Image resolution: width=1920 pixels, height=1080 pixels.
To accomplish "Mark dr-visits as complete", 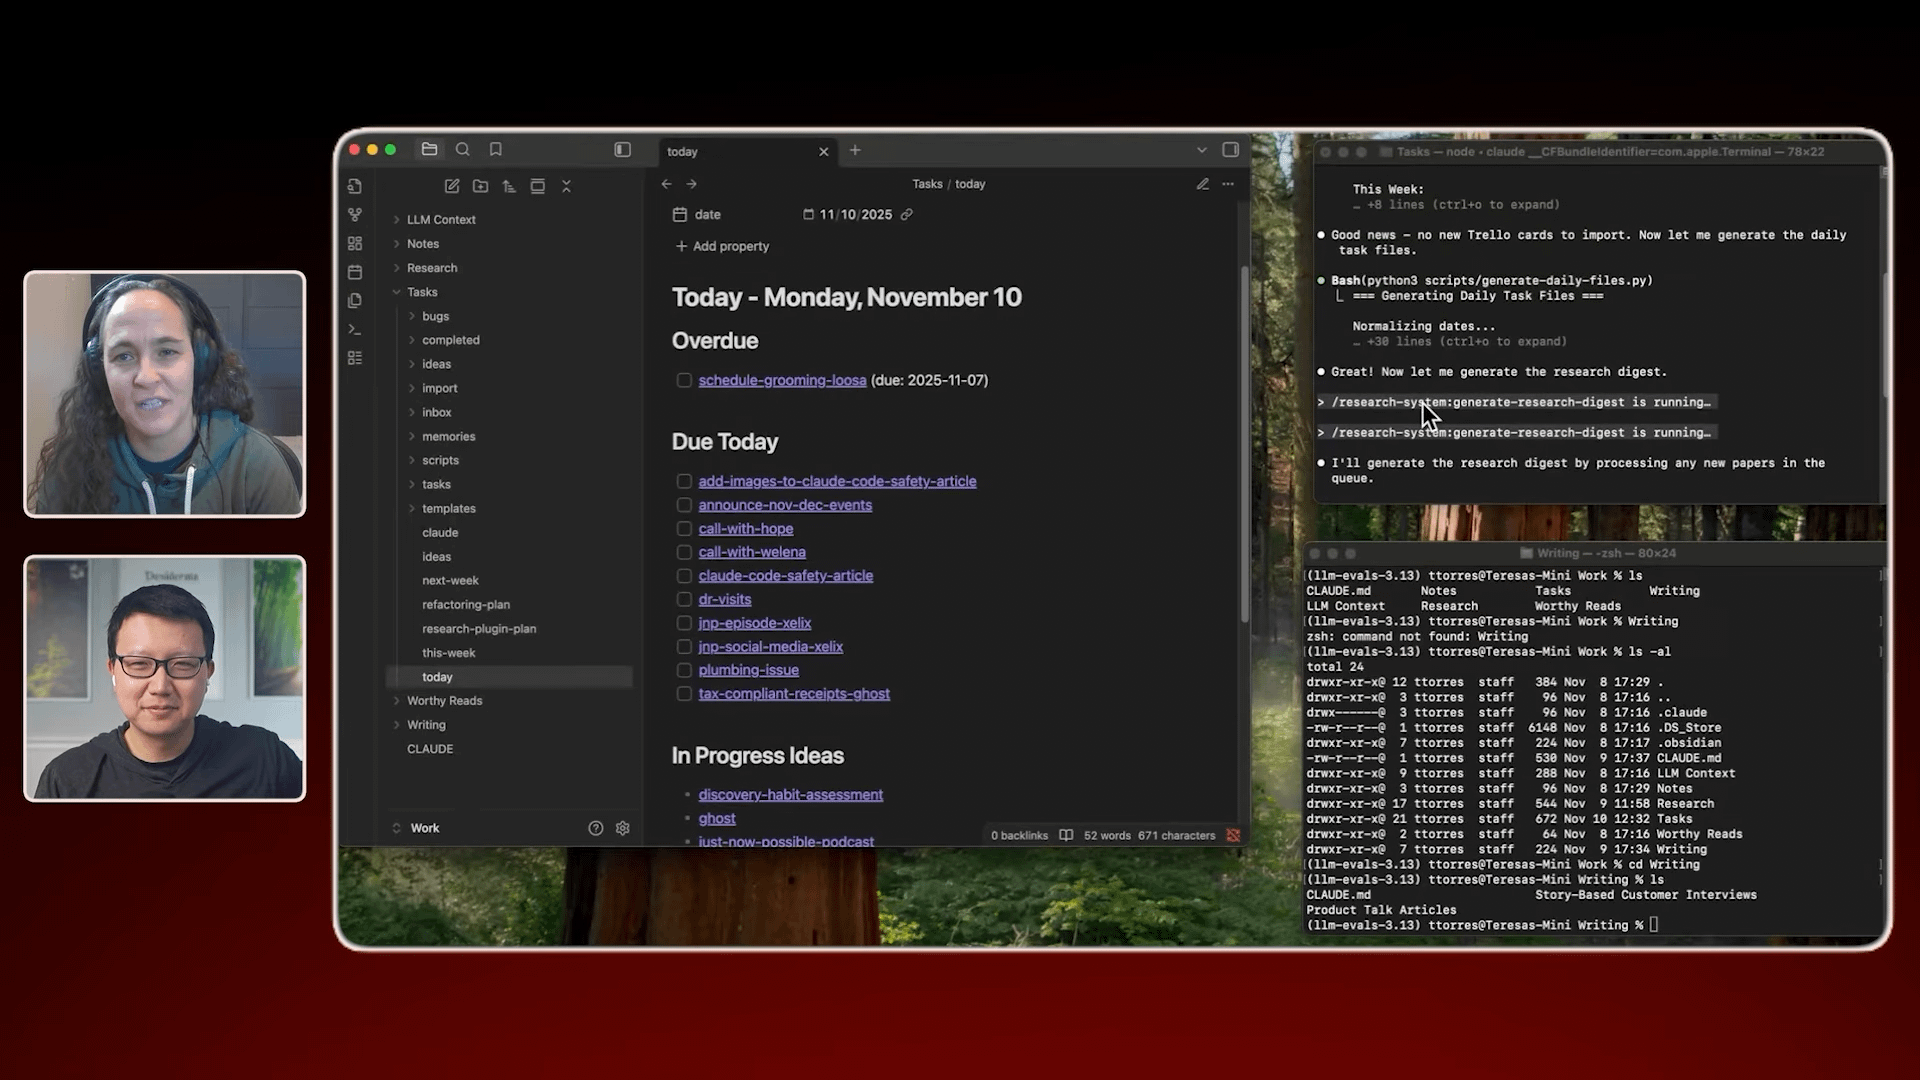I will tap(684, 599).
